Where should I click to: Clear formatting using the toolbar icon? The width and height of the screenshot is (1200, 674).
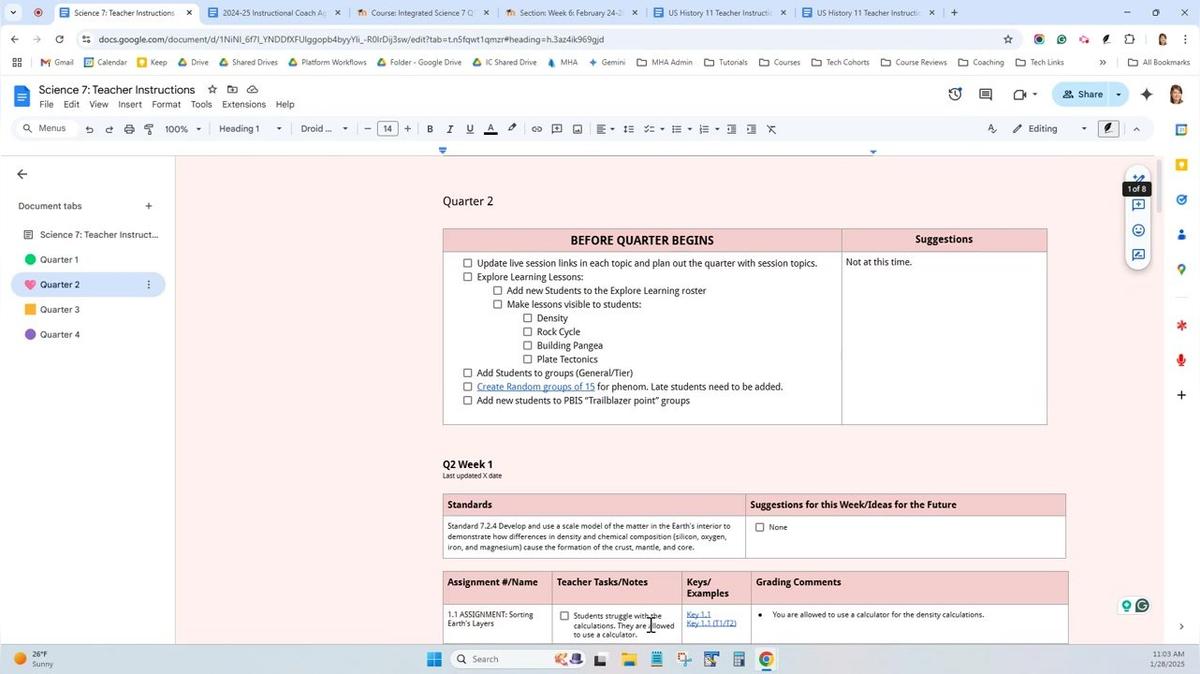point(770,128)
